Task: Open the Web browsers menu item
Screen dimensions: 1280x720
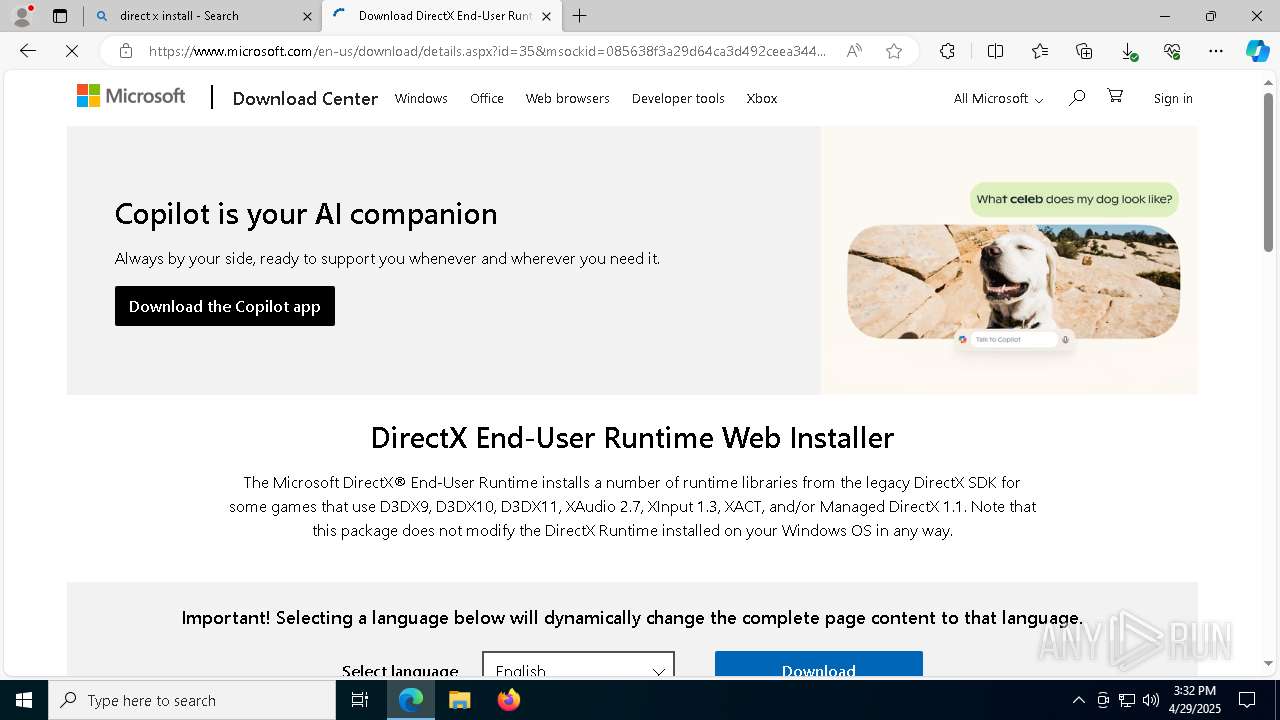Action: coord(568,98)
